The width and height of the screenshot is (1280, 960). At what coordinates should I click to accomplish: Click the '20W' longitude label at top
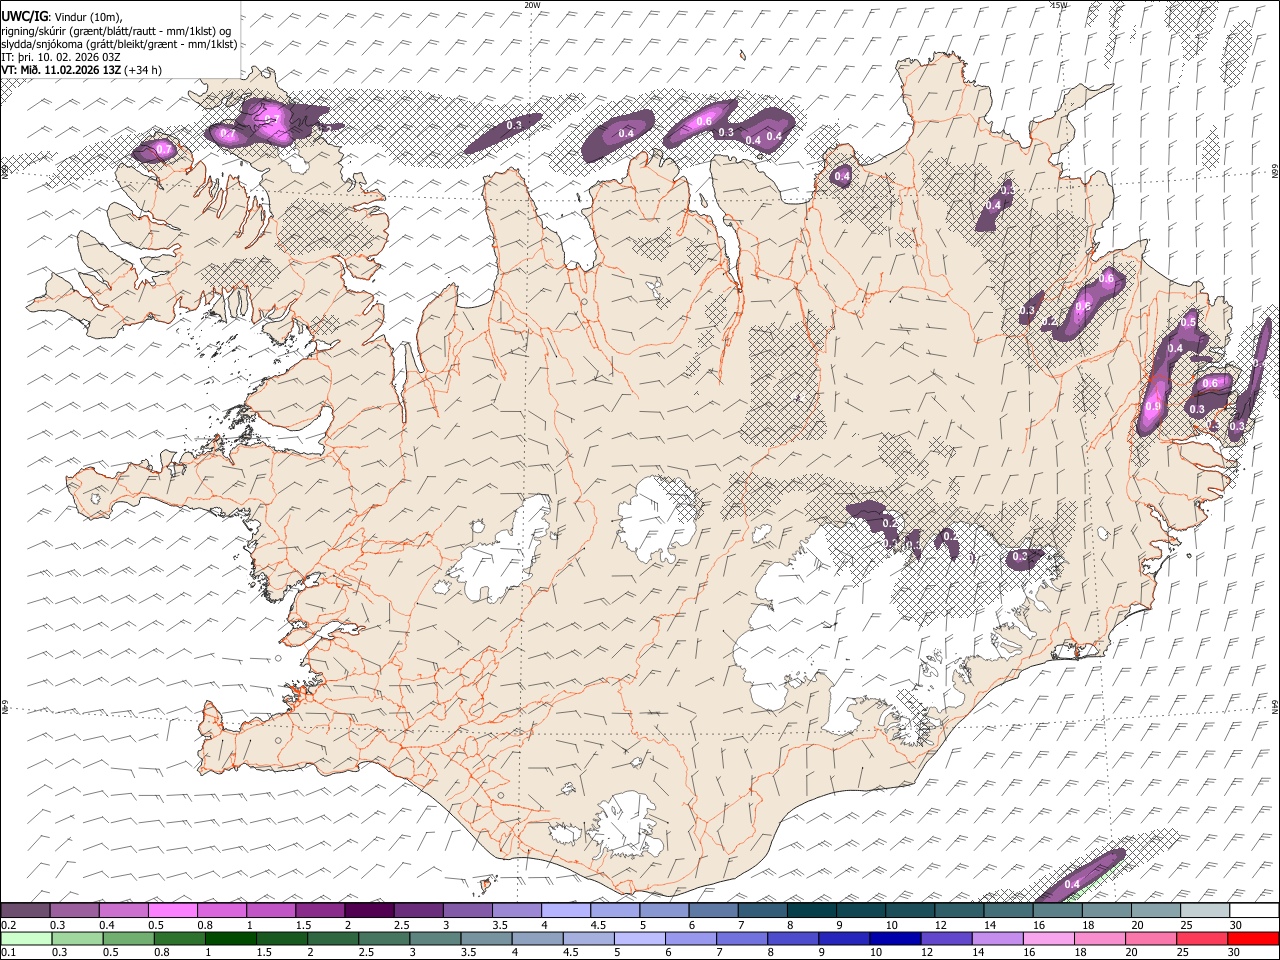tap(532, 5)
